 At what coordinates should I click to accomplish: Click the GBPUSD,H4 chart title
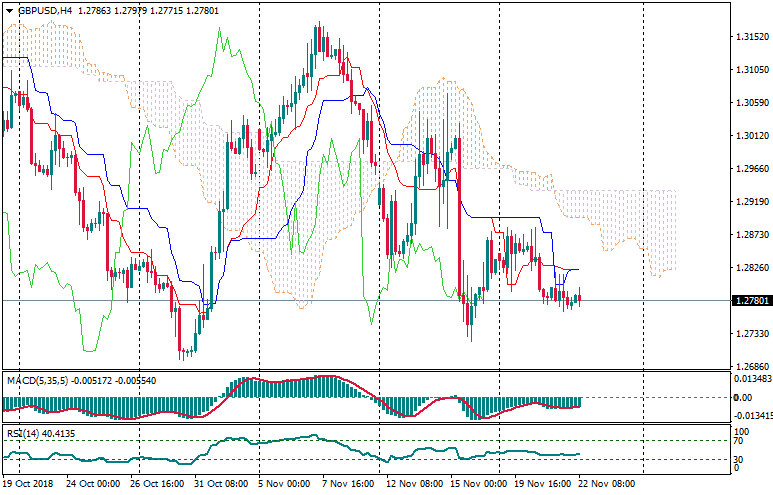pyautogui.click(x=45, y=11)
